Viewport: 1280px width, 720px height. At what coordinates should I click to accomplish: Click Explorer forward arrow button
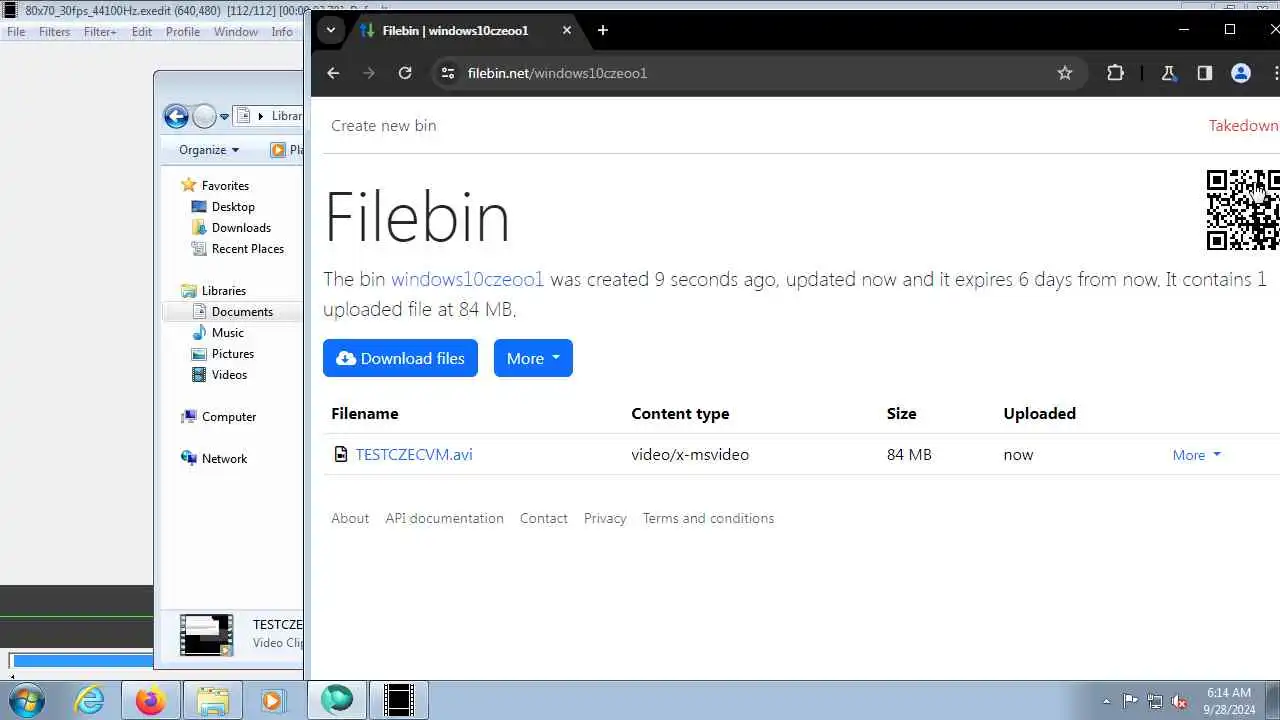[x=204, y=117]
